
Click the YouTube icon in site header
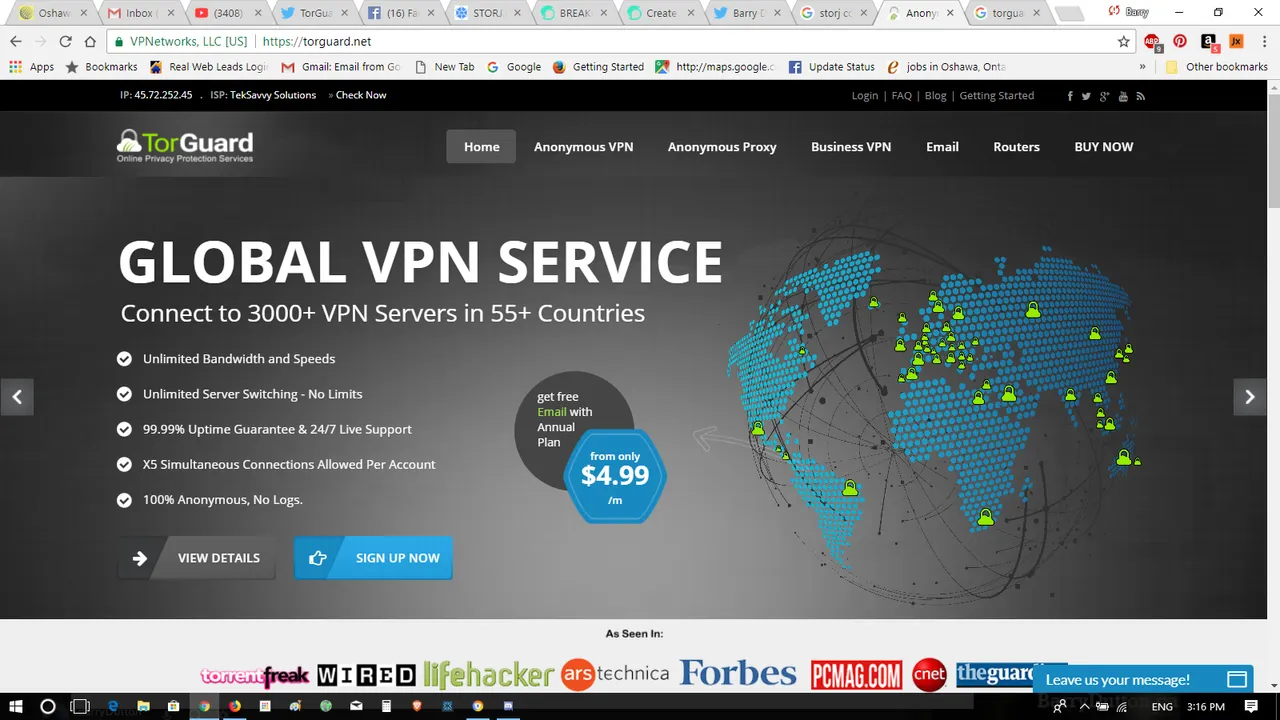pyautogui.click(x=1123, y=96)
